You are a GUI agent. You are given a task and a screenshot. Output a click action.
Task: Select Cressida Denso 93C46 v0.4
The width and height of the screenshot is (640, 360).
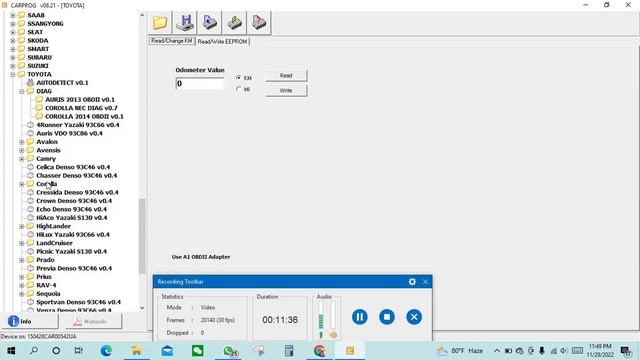pyautogui.click(x=77, y=192)
